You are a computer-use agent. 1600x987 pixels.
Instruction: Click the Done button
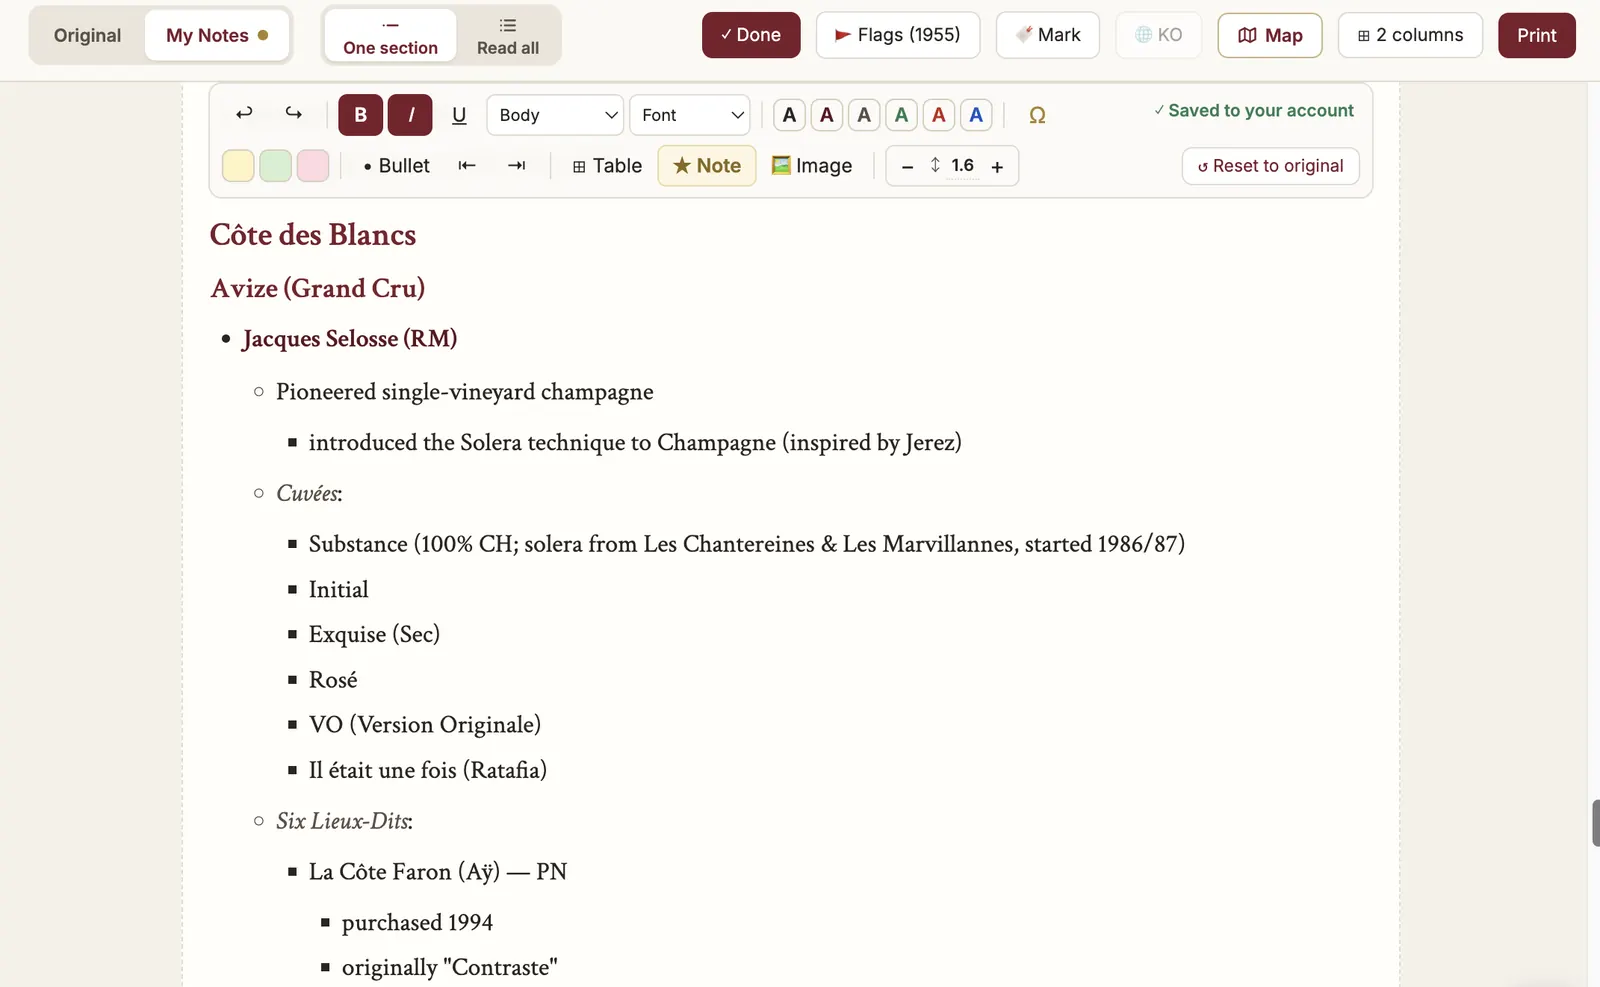point(751,35)
